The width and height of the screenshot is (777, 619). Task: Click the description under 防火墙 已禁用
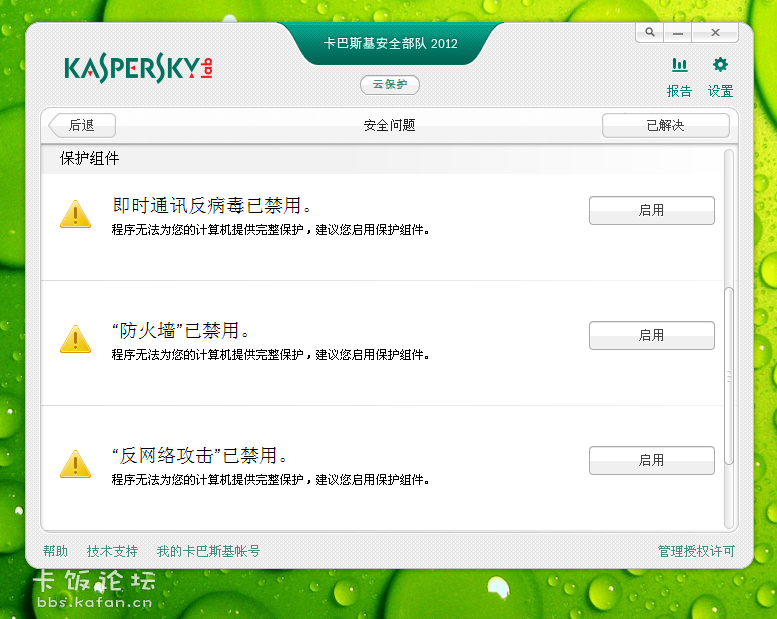(x=270, y=355)
